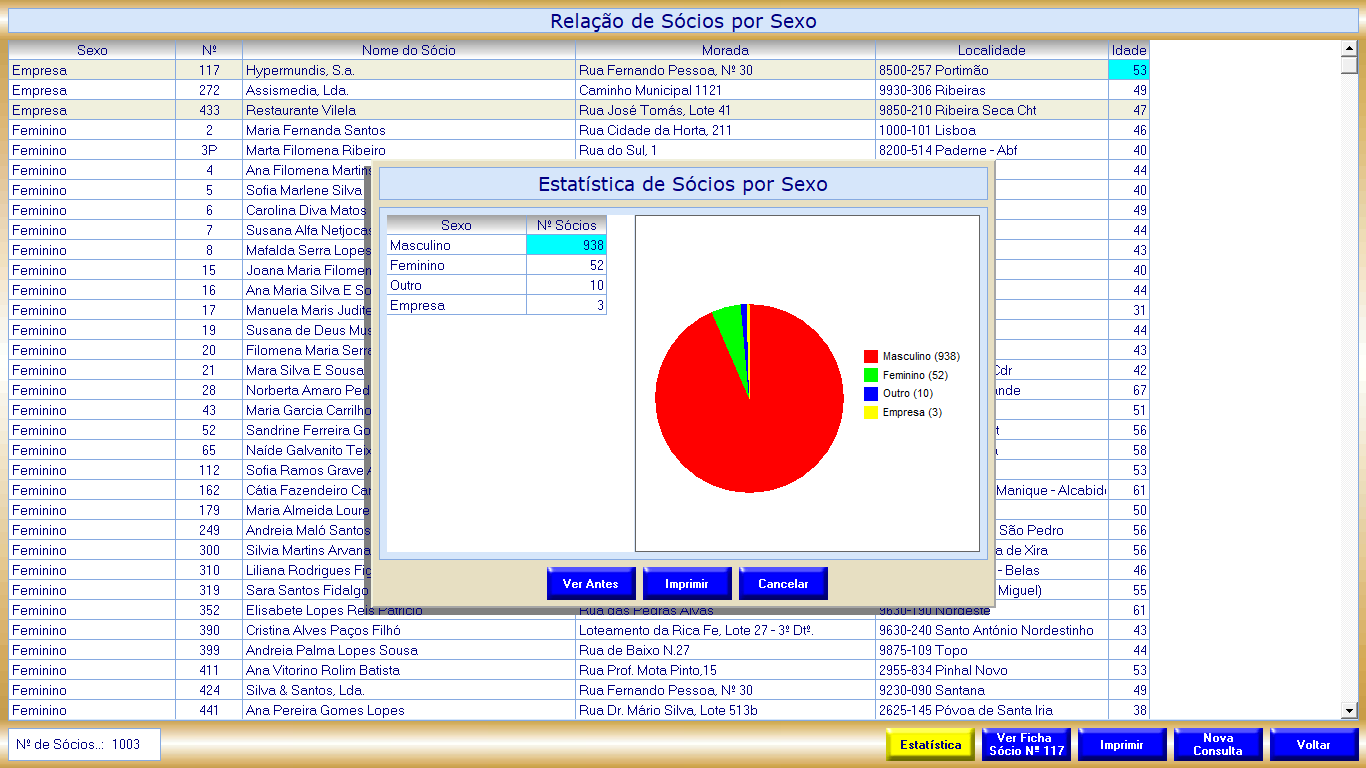
Task: Cancel the statistics dialog
Action: (783, 584)
